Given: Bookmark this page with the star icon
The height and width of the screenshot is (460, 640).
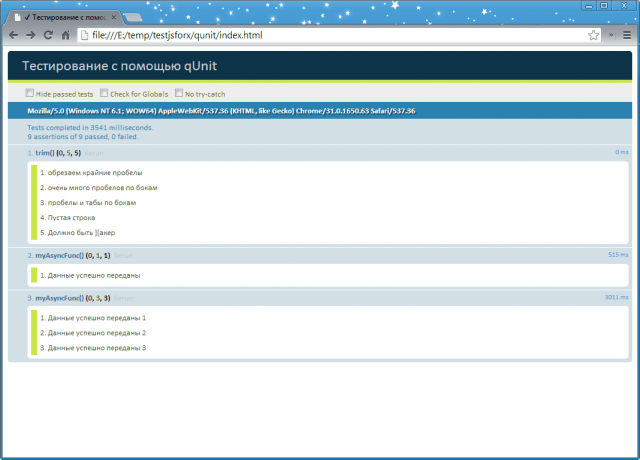Looking at the screenshot, I should click(x=593, y=36).
